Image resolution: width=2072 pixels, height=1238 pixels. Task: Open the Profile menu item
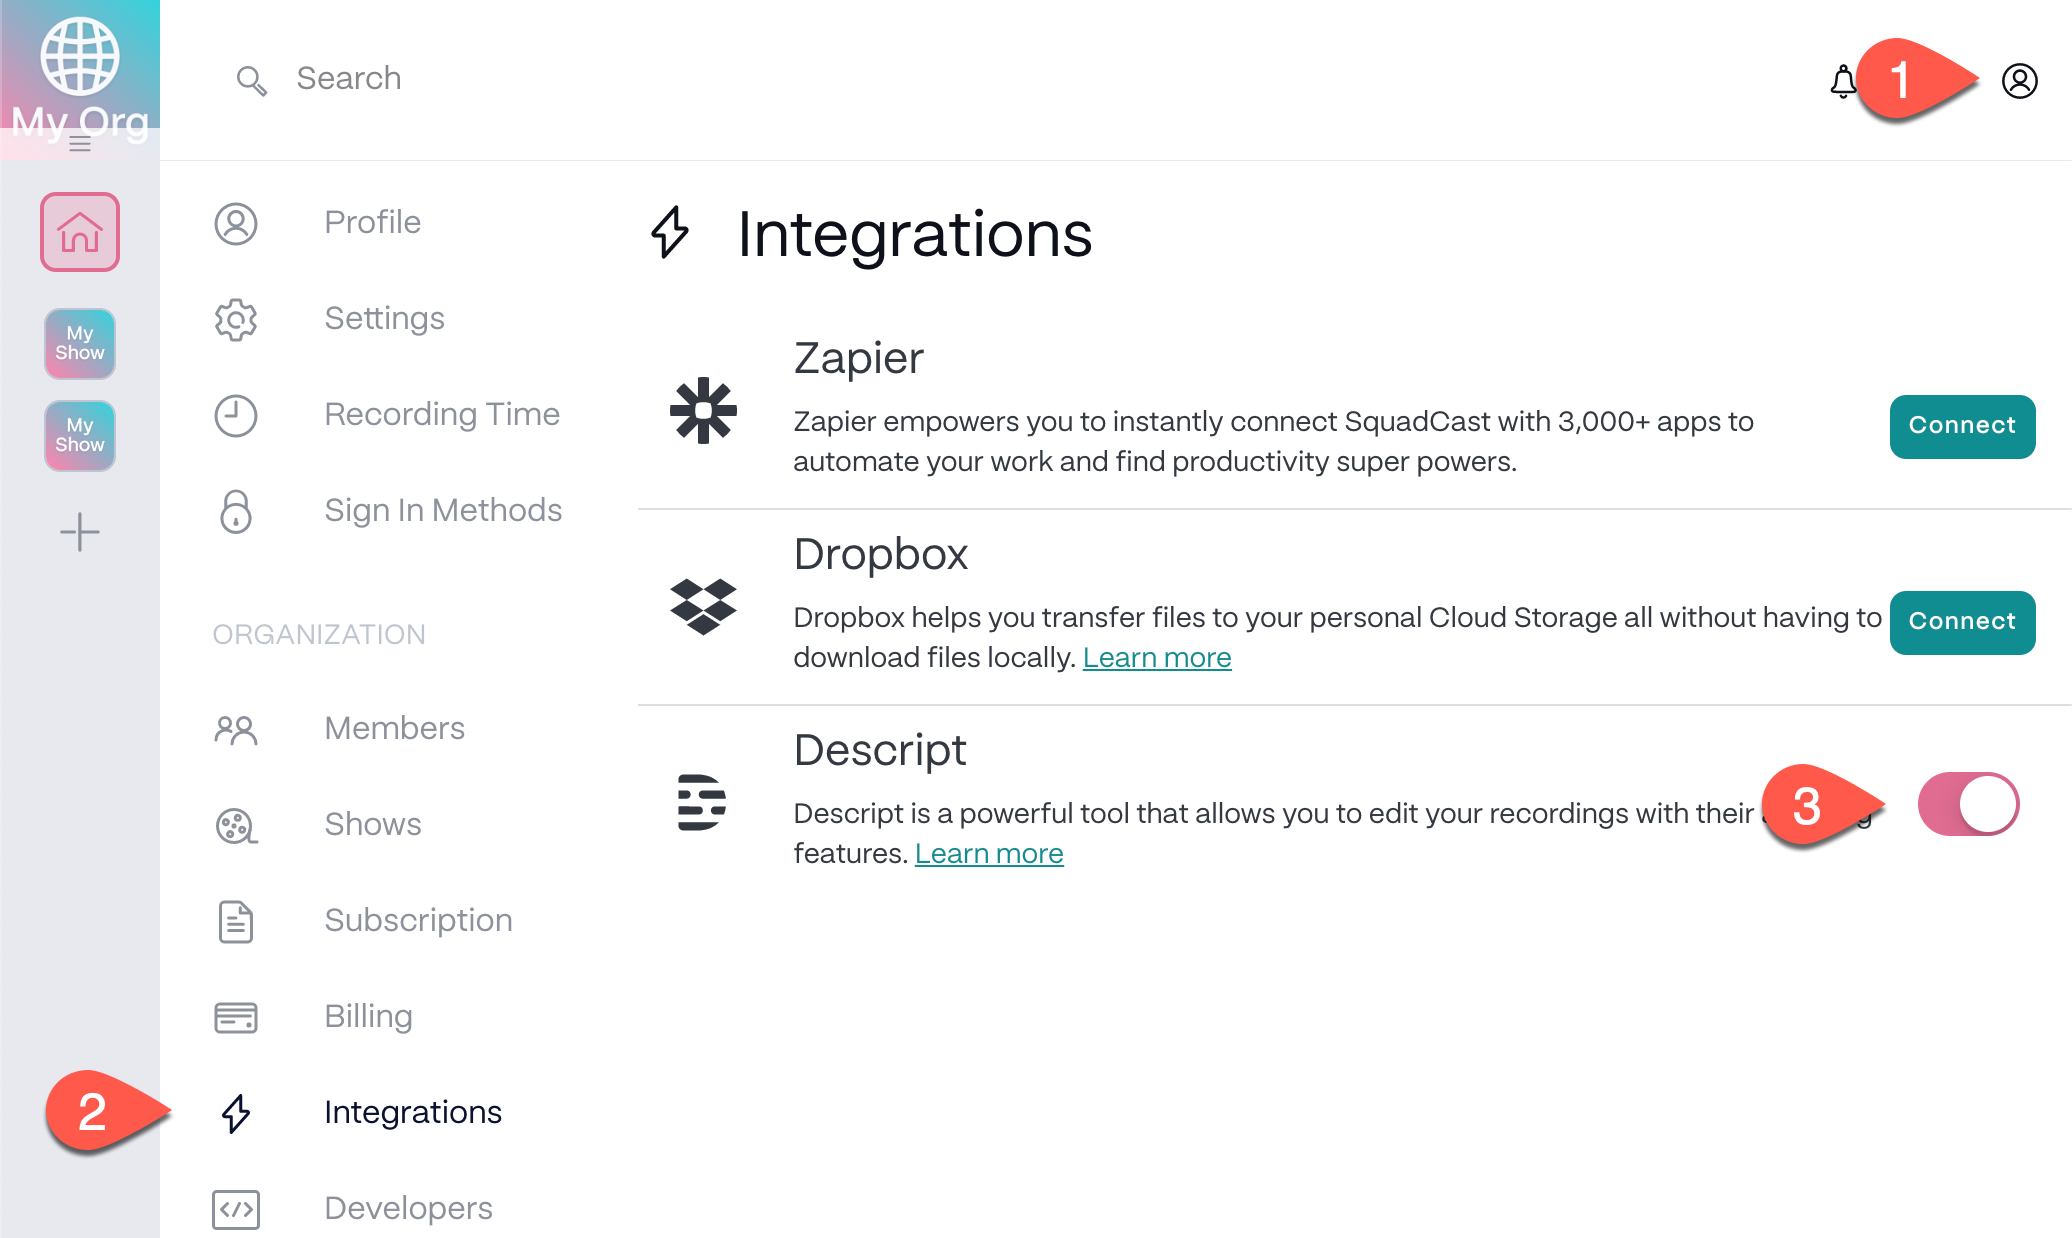pos(372,222)
